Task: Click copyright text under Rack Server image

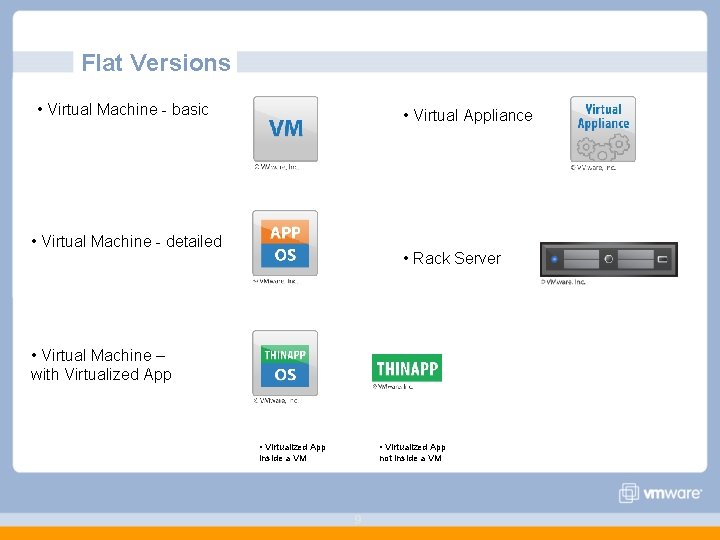Action: coord(563,281)
